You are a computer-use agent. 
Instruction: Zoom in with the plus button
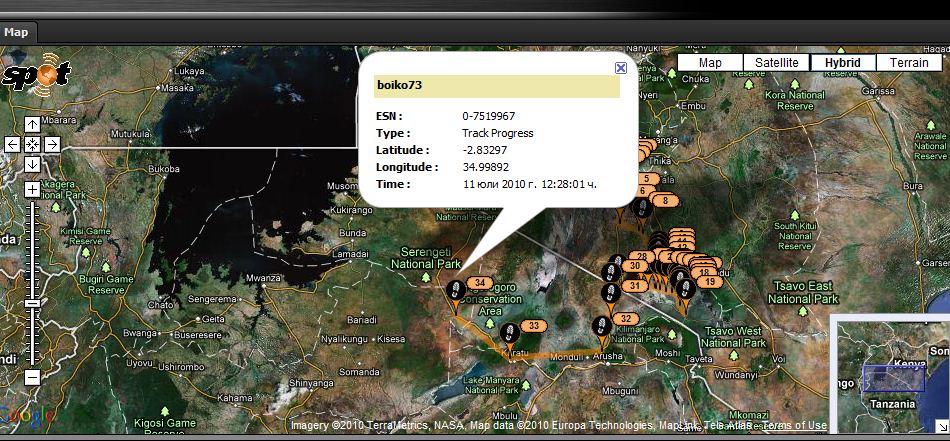[x=32, y=189]
